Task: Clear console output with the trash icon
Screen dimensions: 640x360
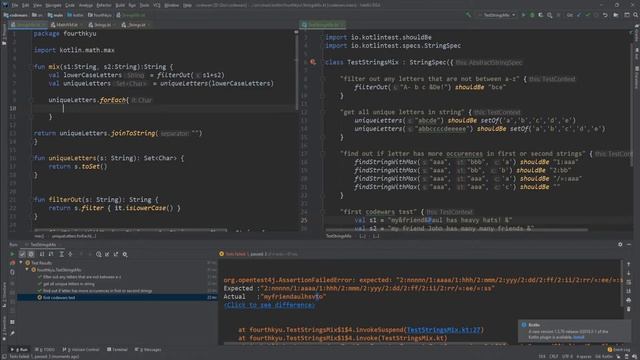Action: point(629,309)
